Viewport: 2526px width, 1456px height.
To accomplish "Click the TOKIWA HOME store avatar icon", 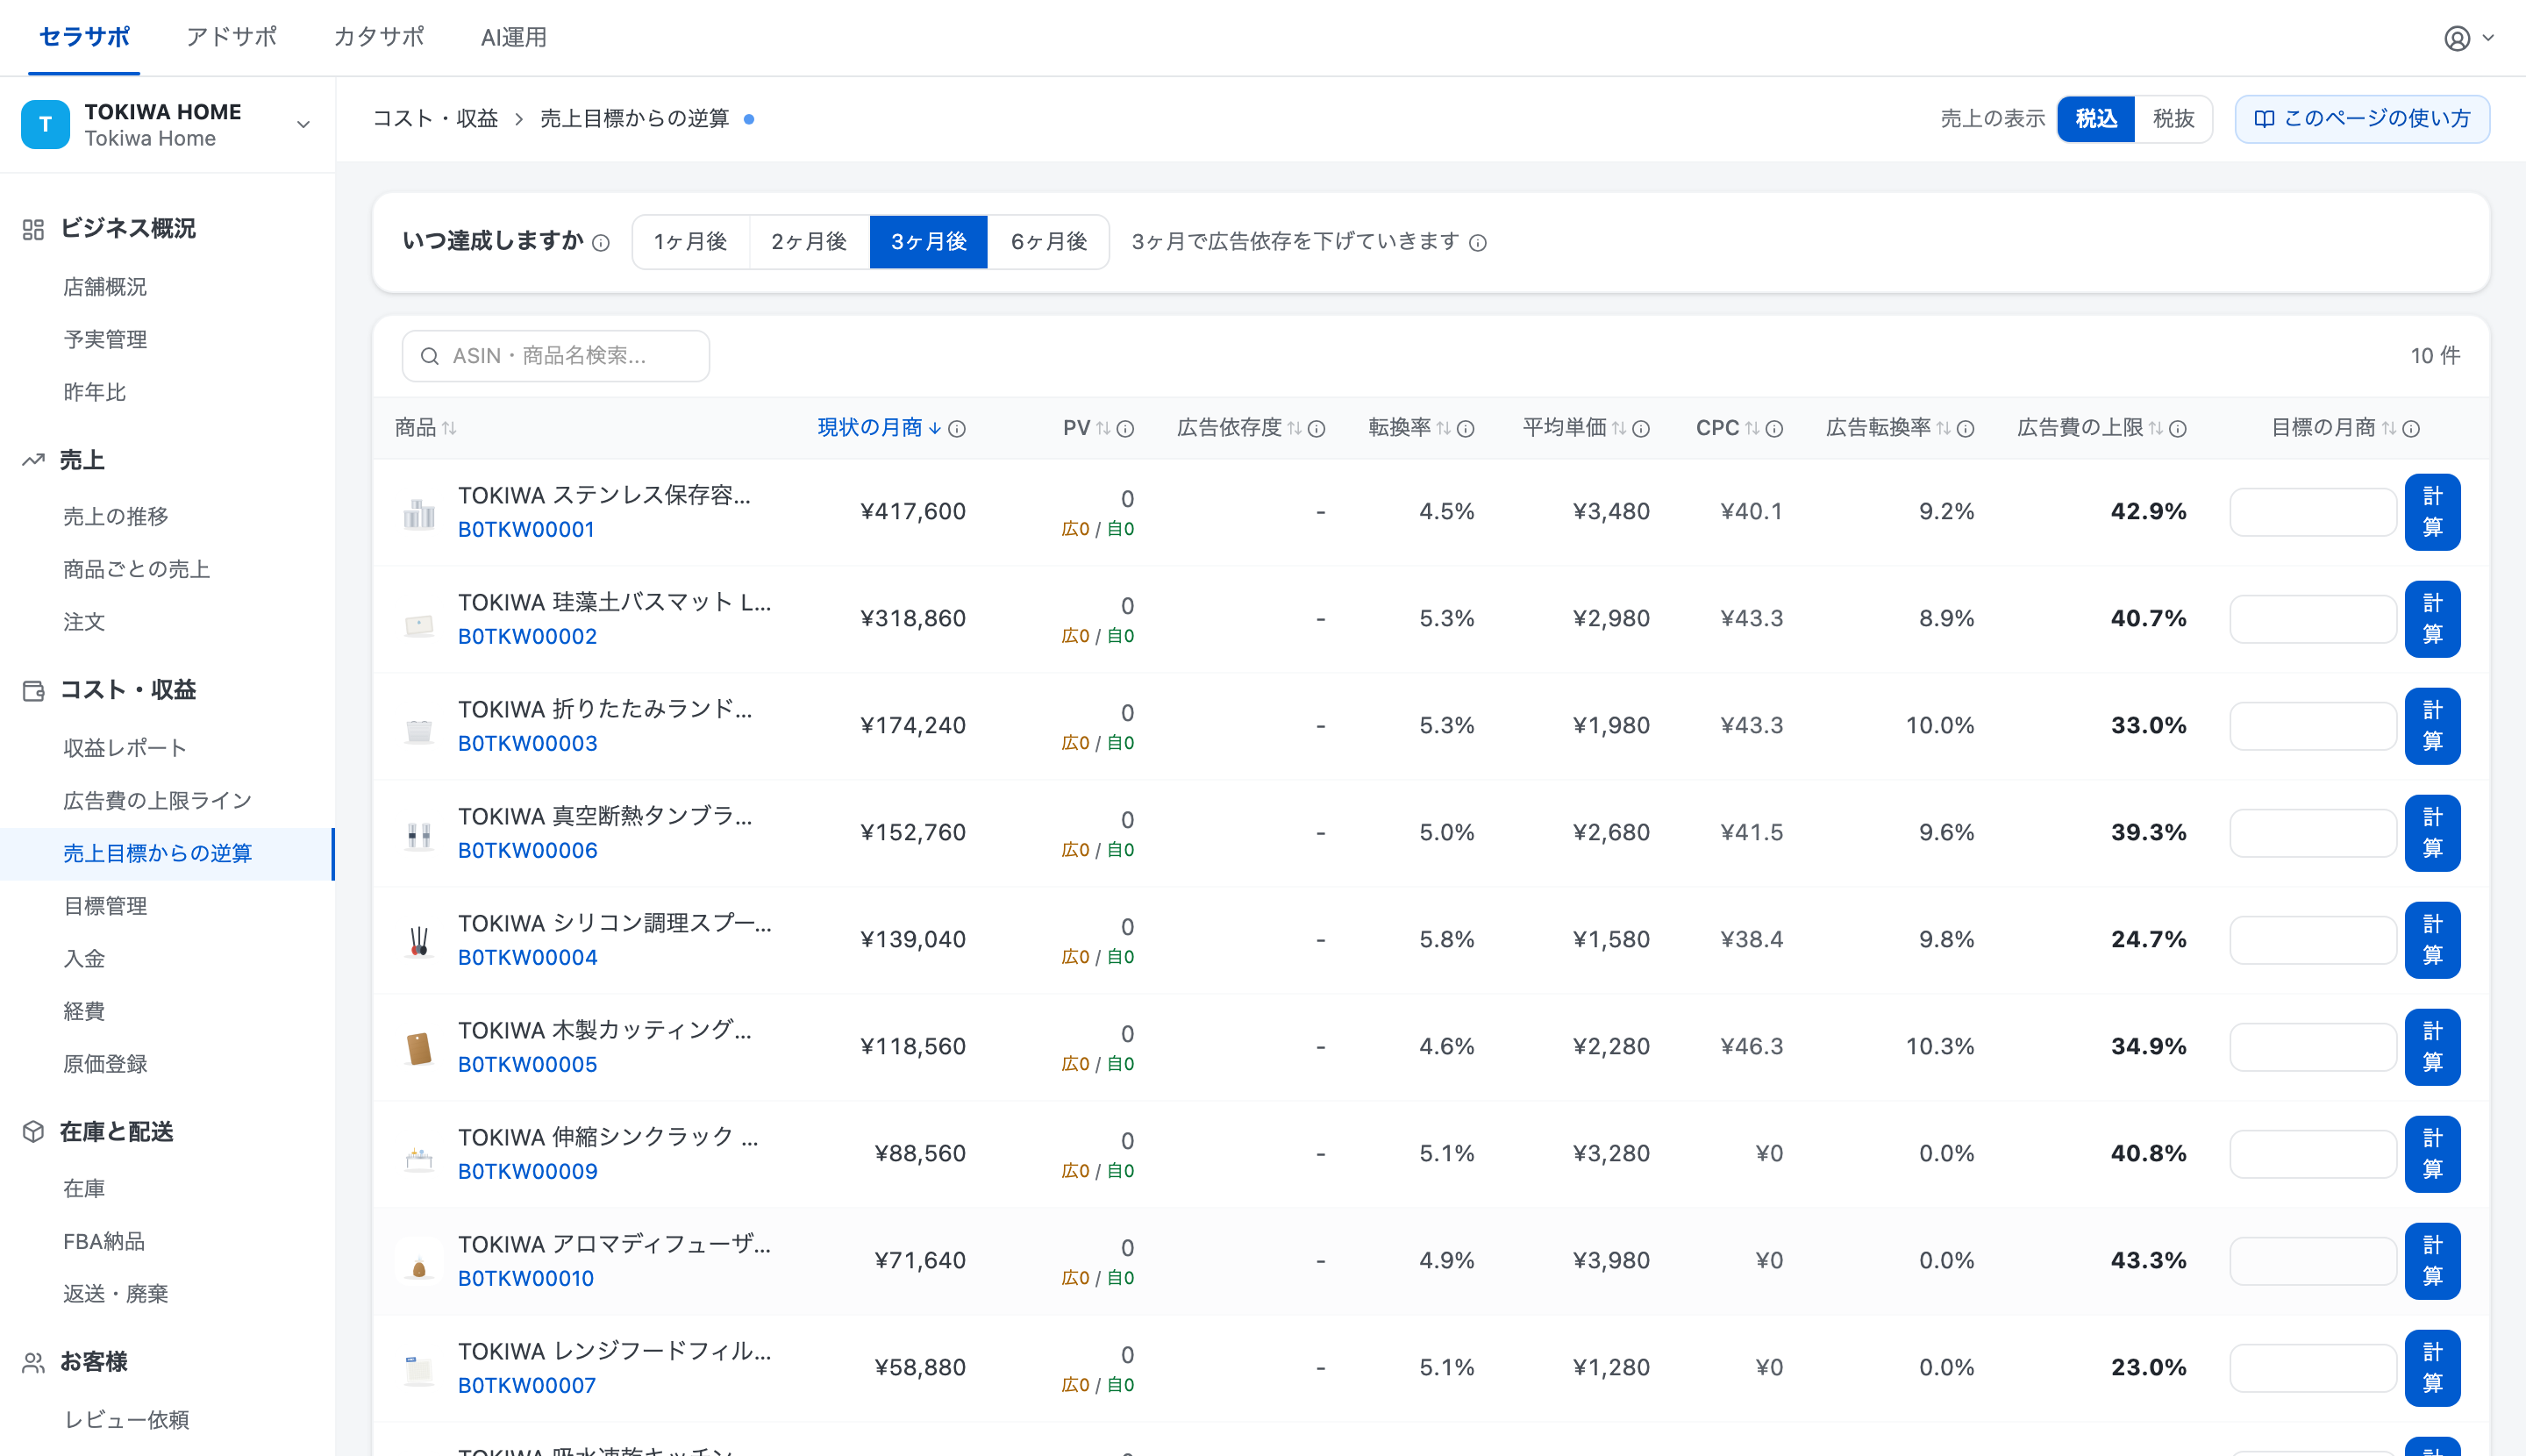I will pos(45,124).
